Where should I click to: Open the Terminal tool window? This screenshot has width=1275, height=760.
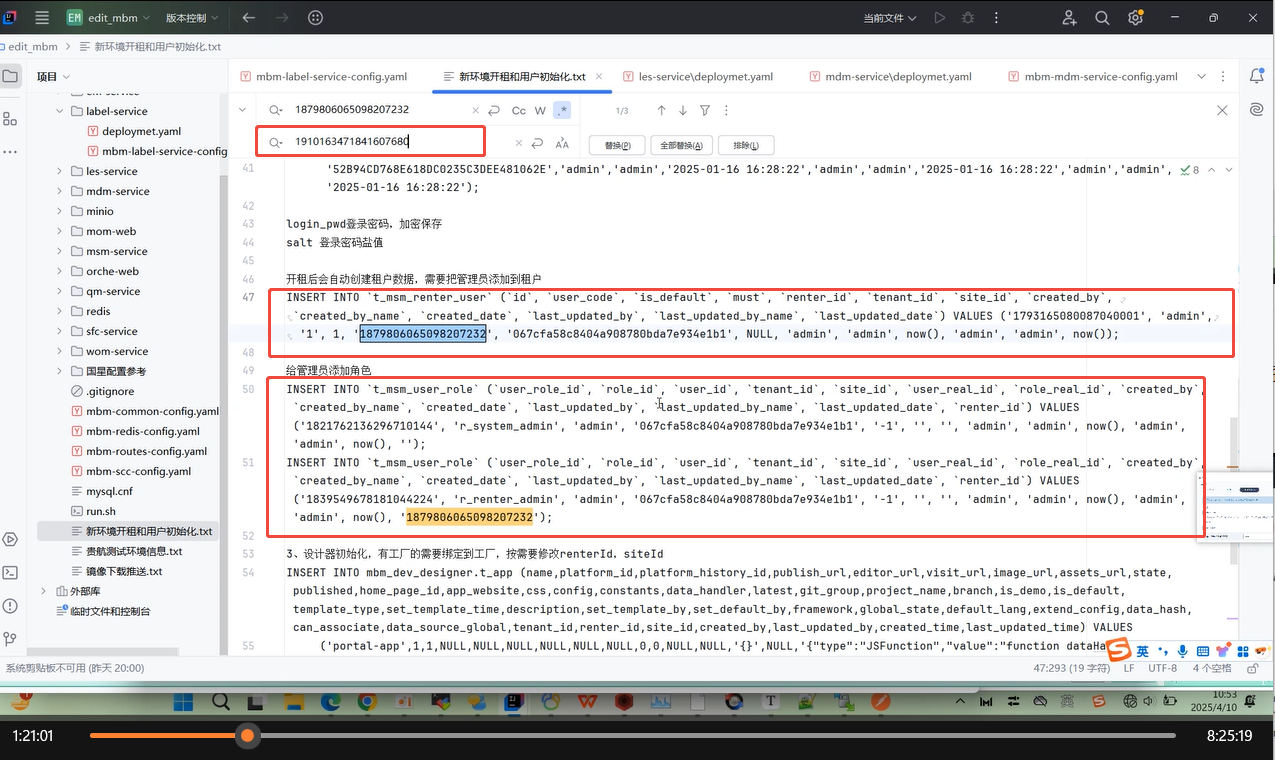tap(10, 573)
